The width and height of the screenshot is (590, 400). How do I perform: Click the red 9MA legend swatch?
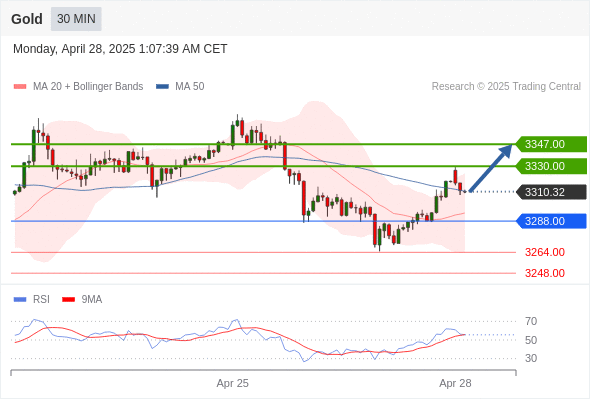(68, 300)
